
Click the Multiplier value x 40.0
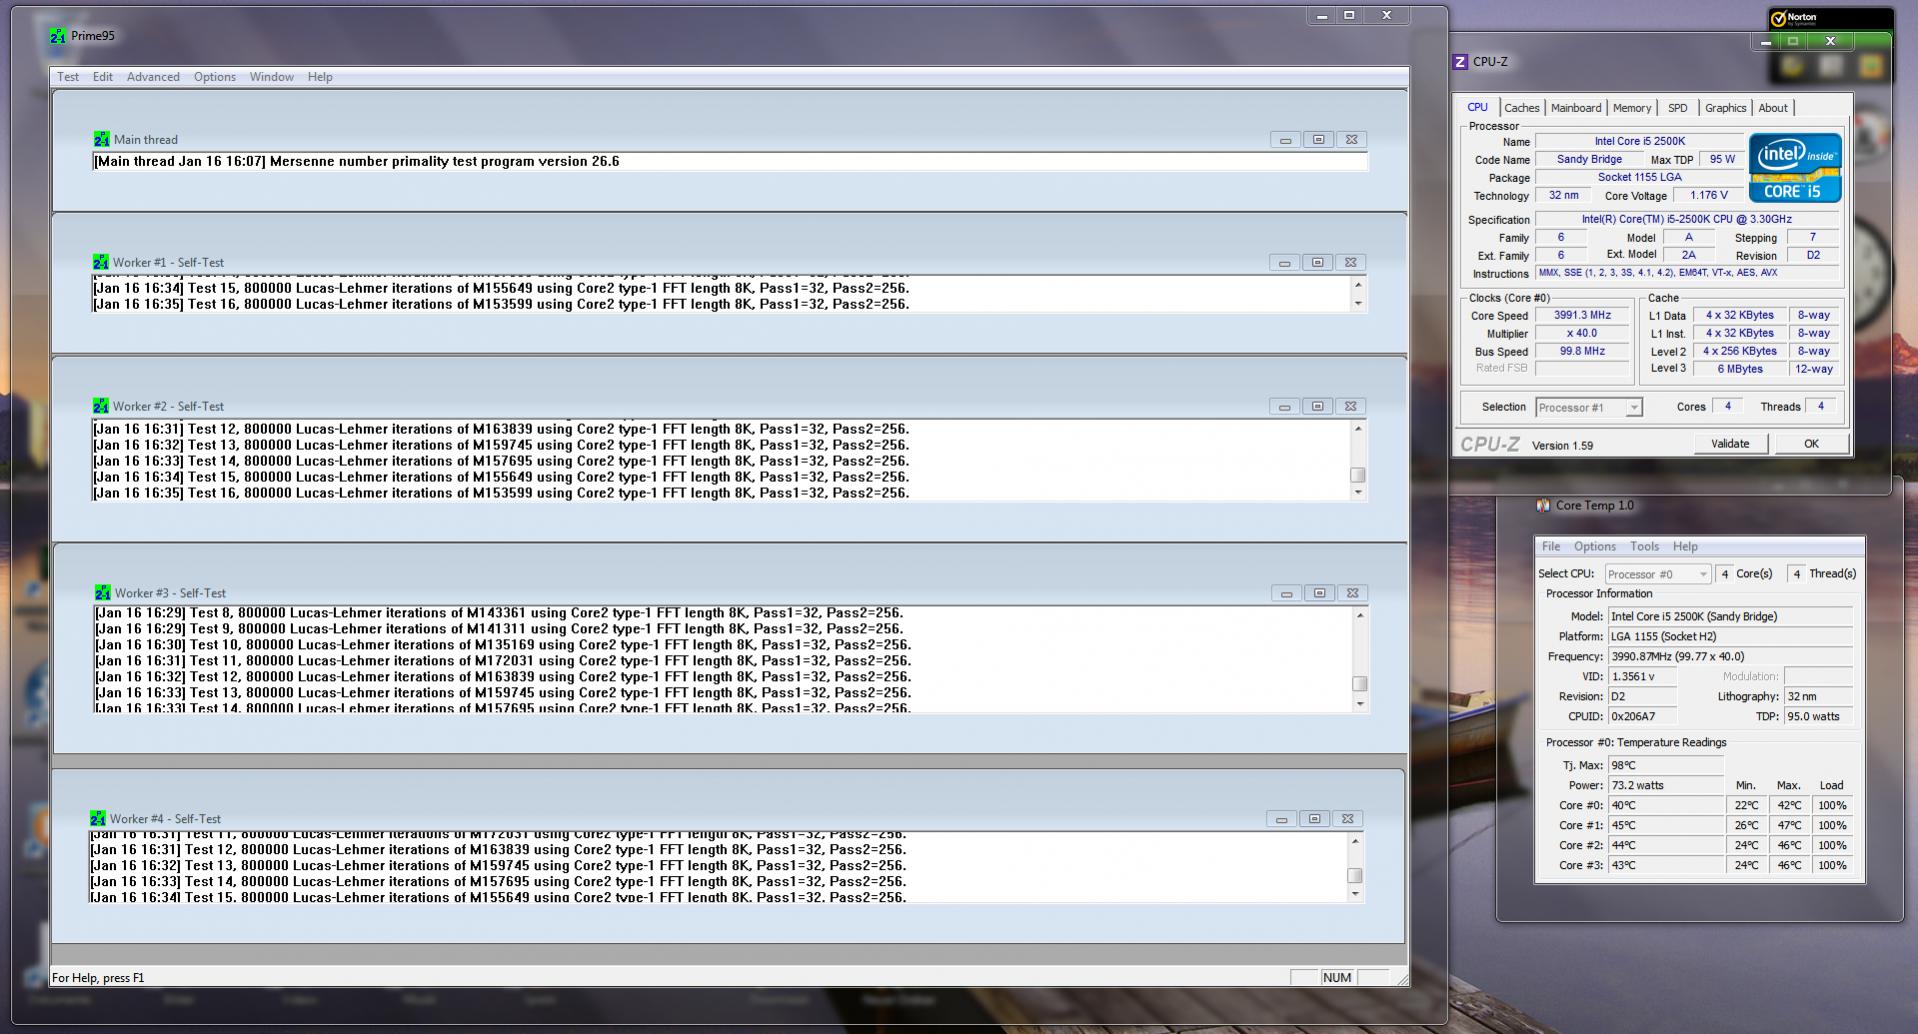coord(1582,333)
